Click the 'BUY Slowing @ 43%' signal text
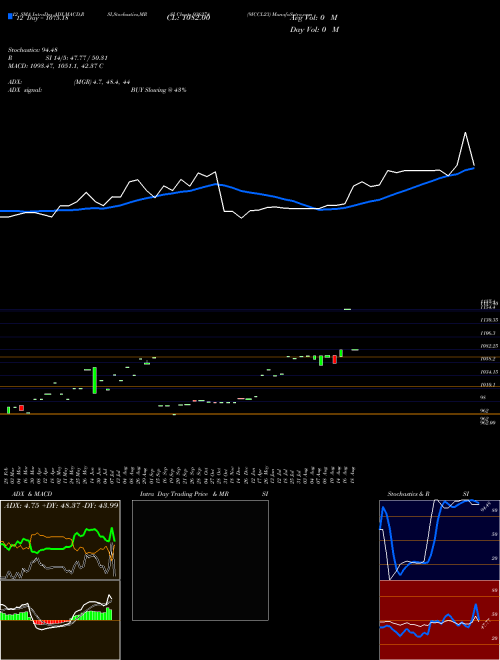This screenshot has width=500, height=660. click(159, 90)
